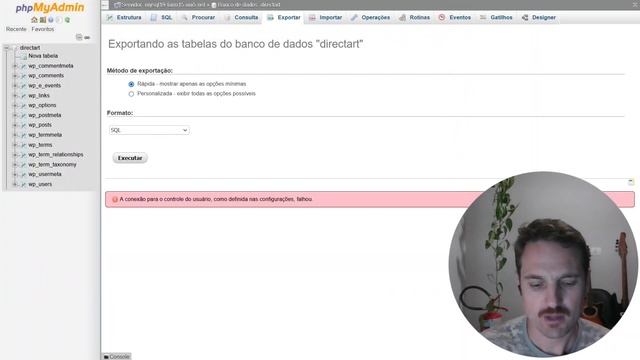
Task: Switch to the Eventos tab
Action: point(455,18)
